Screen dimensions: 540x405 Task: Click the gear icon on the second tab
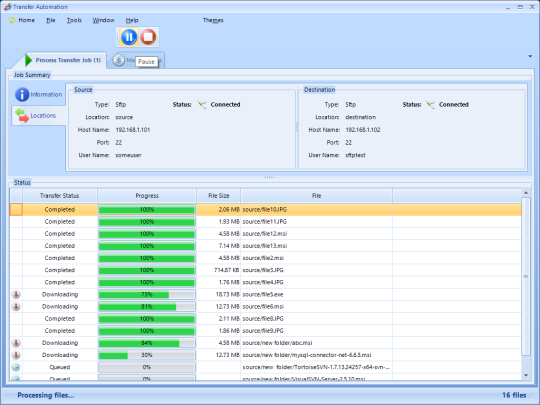pyautogui.click(x=118, y=61)
